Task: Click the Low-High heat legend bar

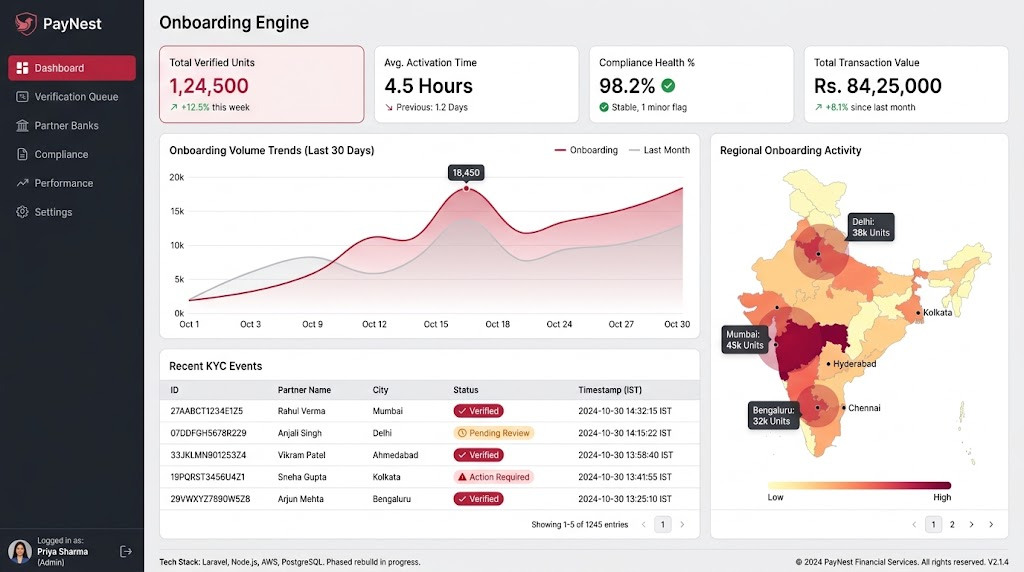Action: [859, 485]
